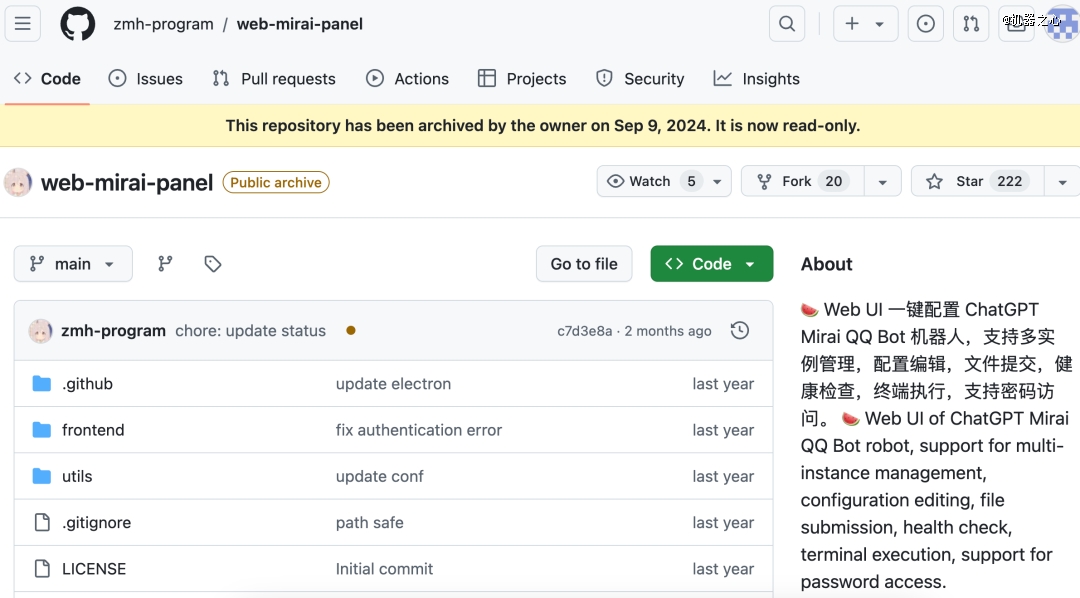Open the LICENSE file
The image size is (1080, 598).
point(94,569)
